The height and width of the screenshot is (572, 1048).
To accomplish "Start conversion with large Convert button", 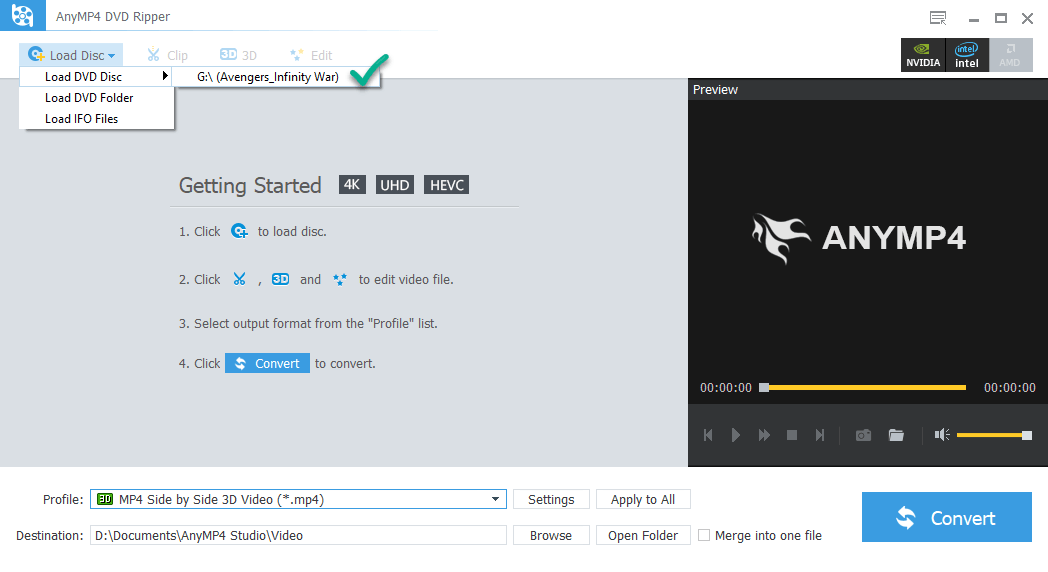I will (x=946, y=517).
